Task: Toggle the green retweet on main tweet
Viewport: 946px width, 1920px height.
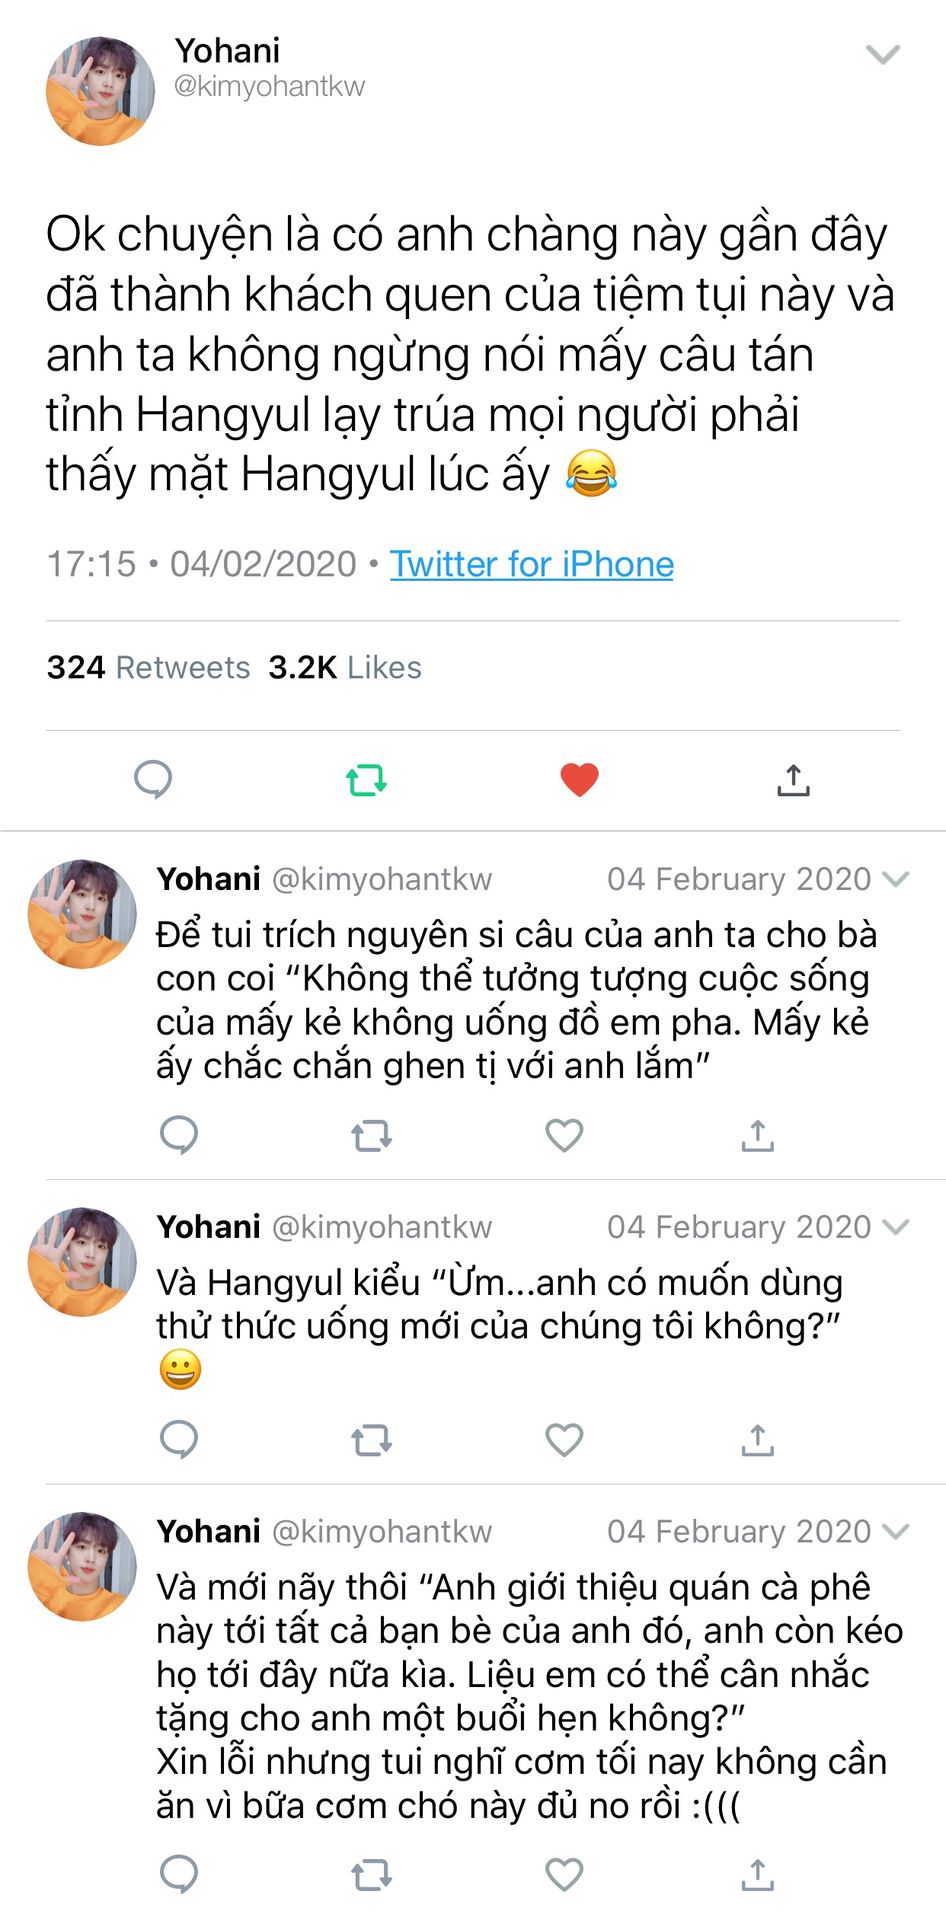Action: [x=366, y=779]
